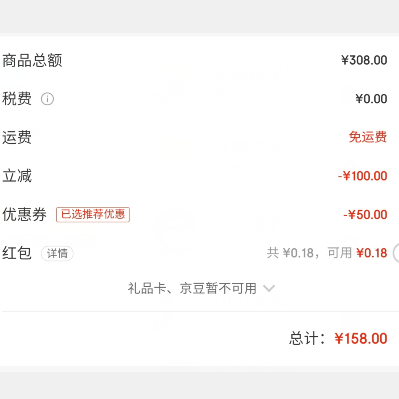Open the 详情 button next to 红包
This screenshot has width=399, height=399.
[x=57, y=254]
